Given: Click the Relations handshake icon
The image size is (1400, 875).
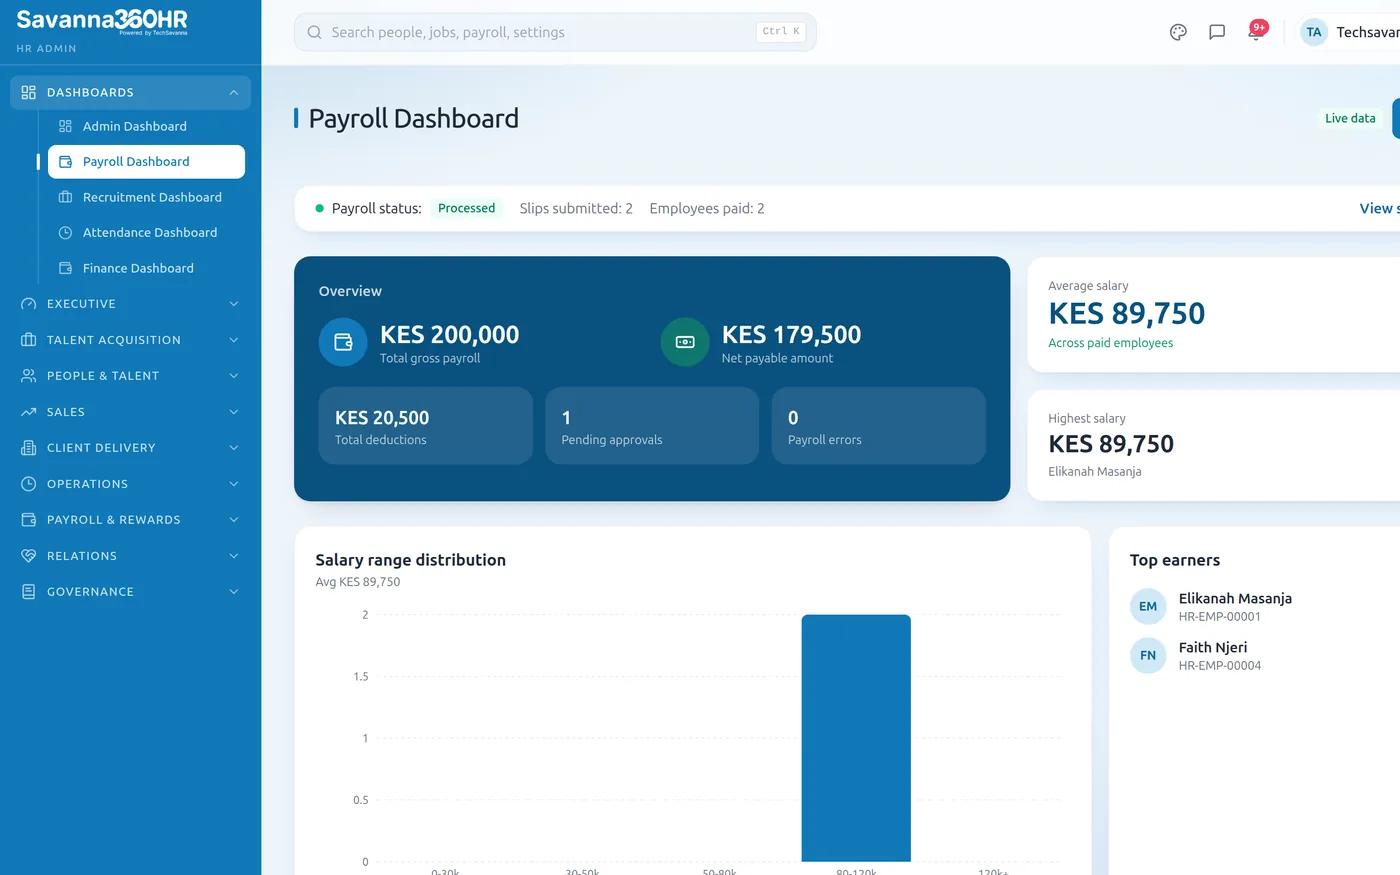Looking at the screenshot, I should tap(28, 556).
